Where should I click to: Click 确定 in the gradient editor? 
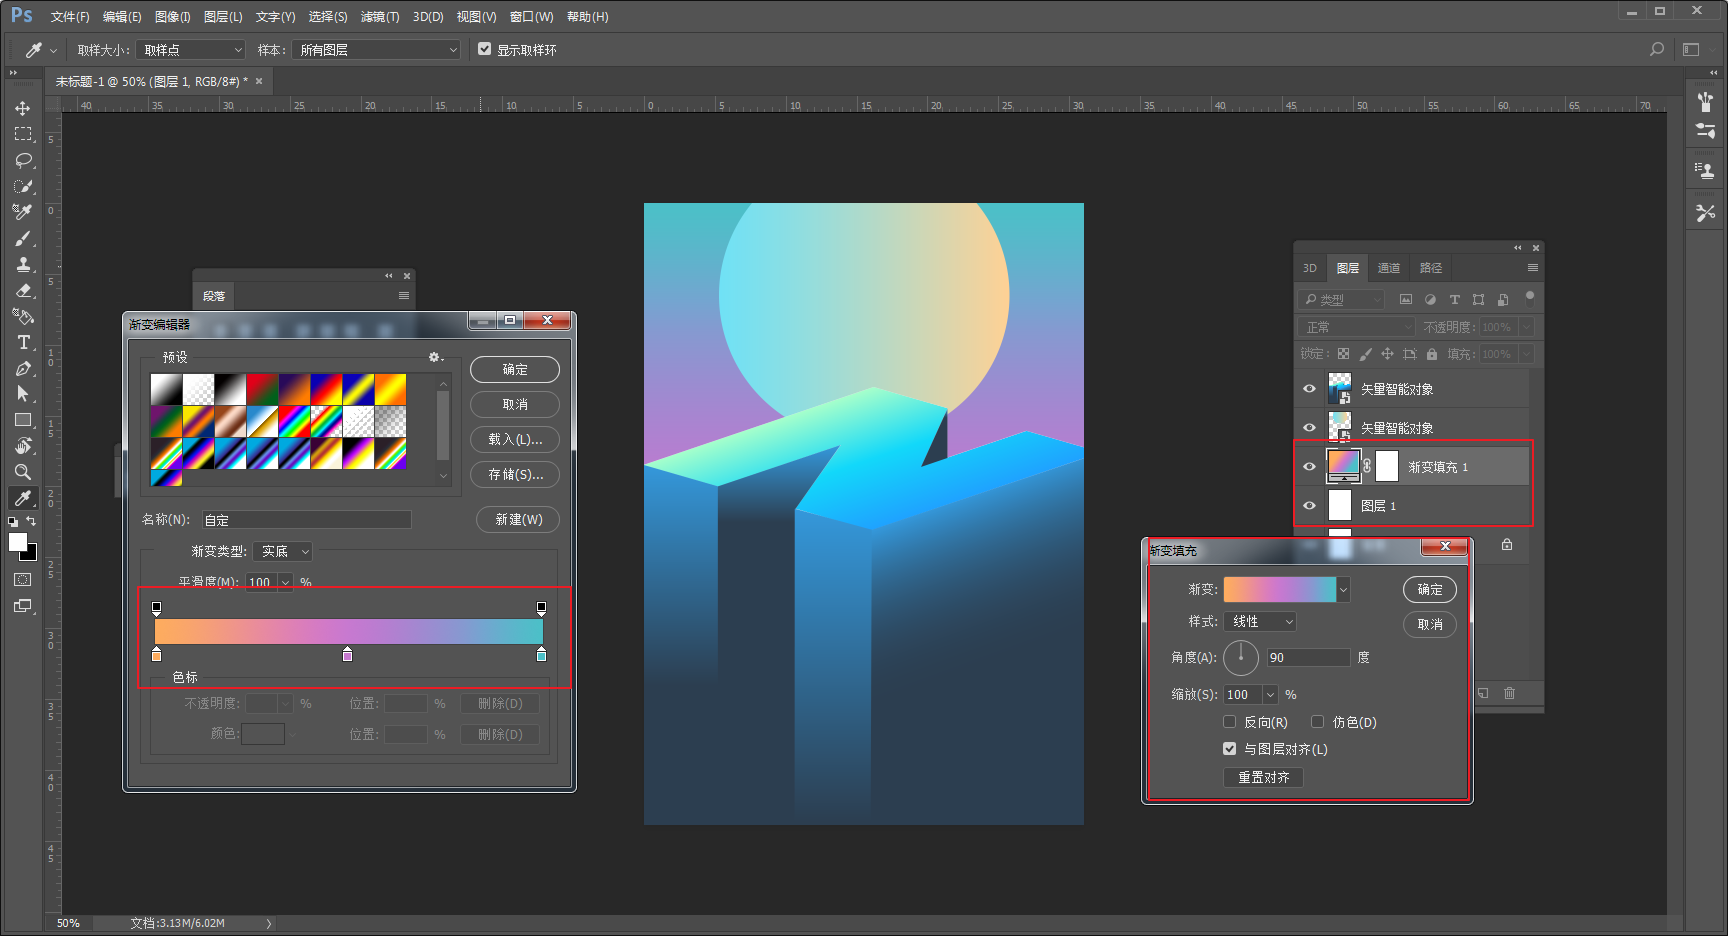(x=515, y=370)
